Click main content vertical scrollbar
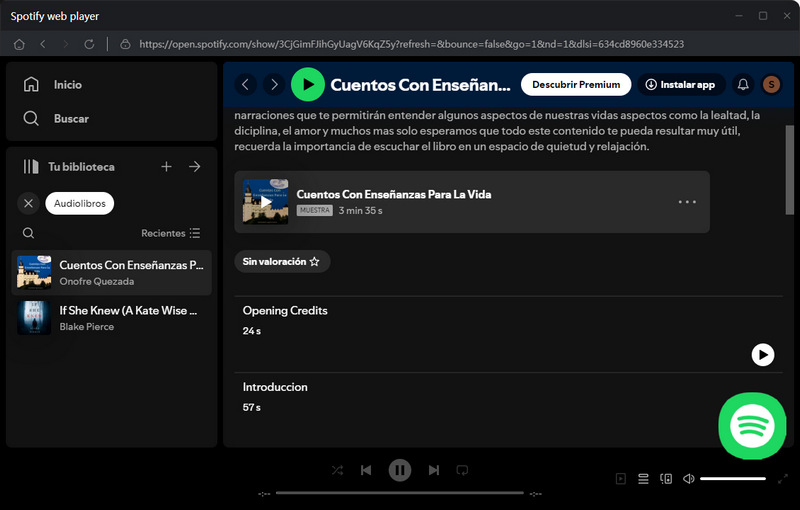800x510 pixels. point(790,170)
